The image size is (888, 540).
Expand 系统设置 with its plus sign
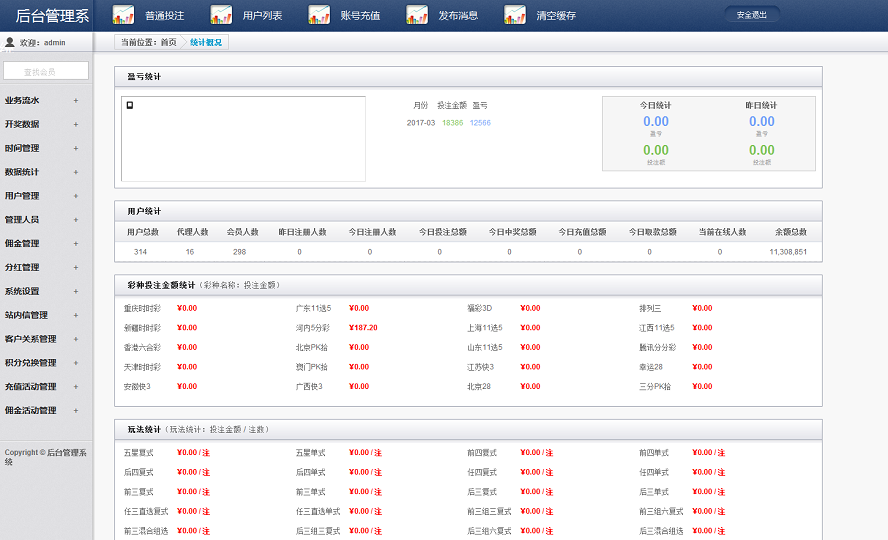pyautogui.click(x=75, y=291)
